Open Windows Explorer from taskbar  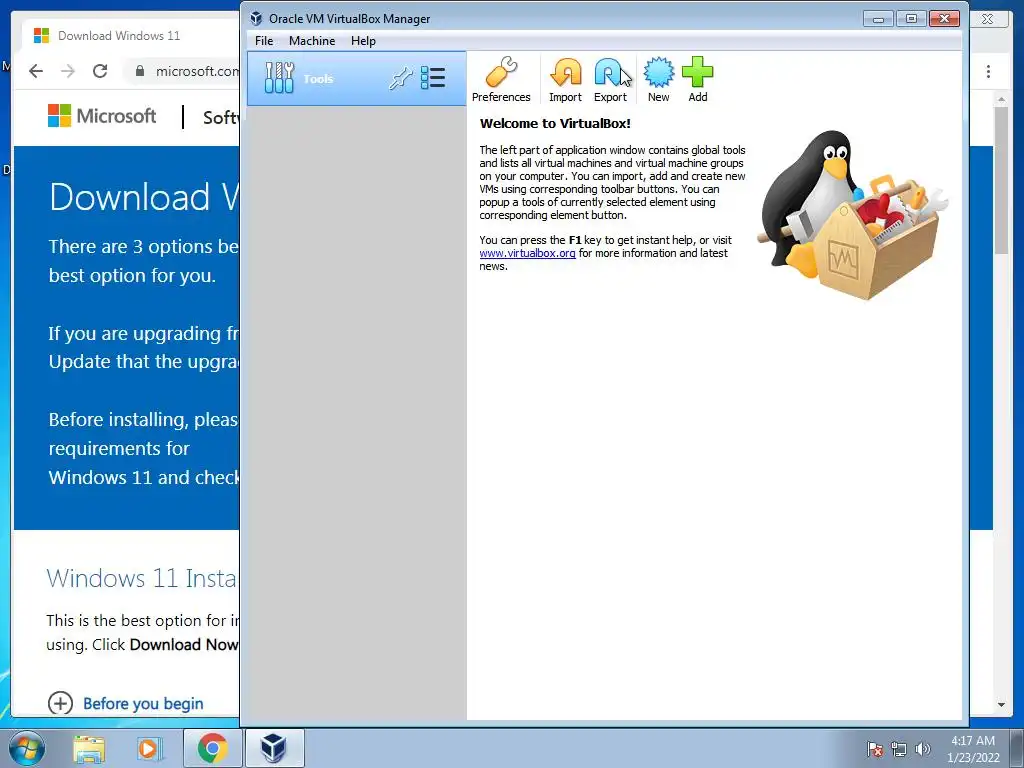point(89,748)
